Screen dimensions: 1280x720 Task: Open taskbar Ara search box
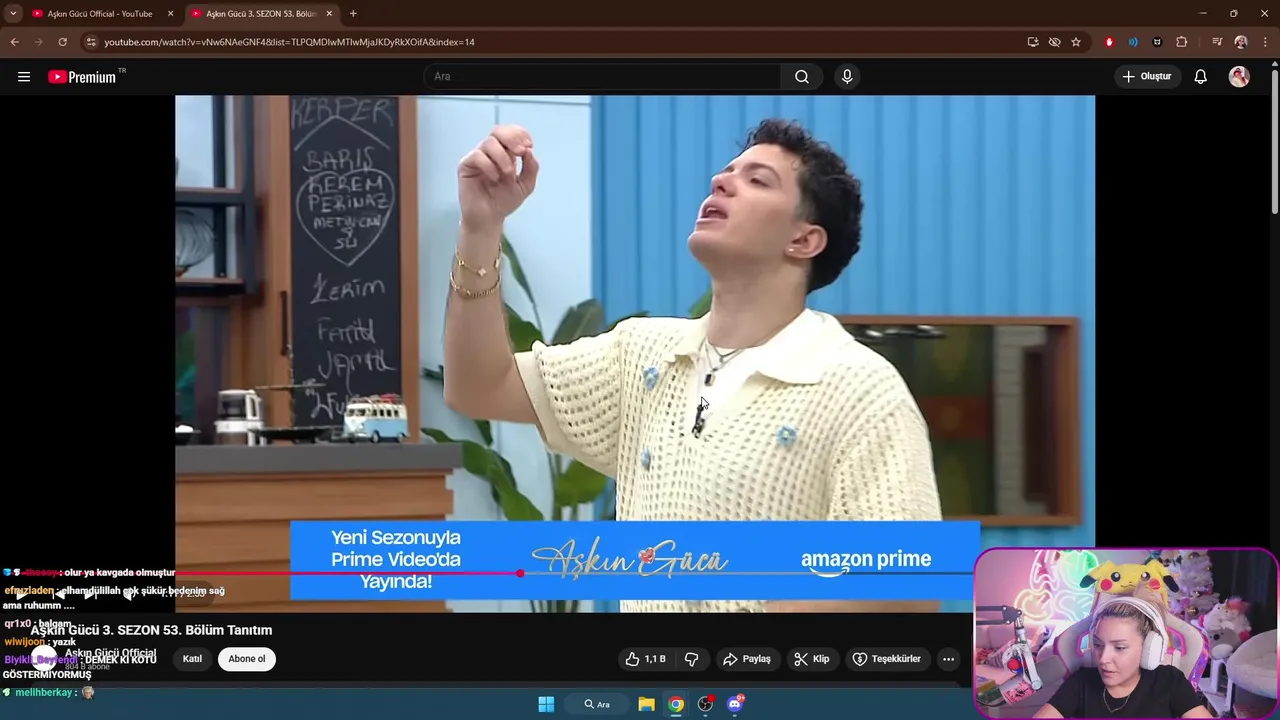(597, 704)
